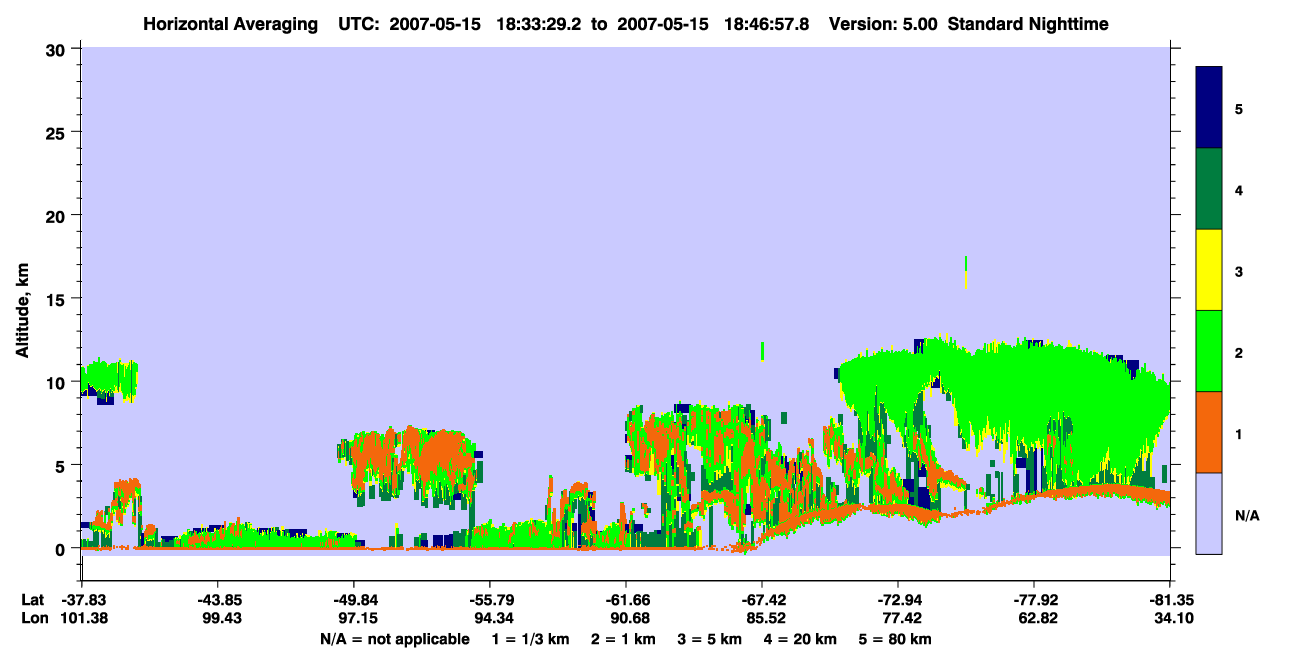This screenshot has width=1300, height=667.
Task: Click the N/A = not applicable legend text
Action: [x=394, y=639]
